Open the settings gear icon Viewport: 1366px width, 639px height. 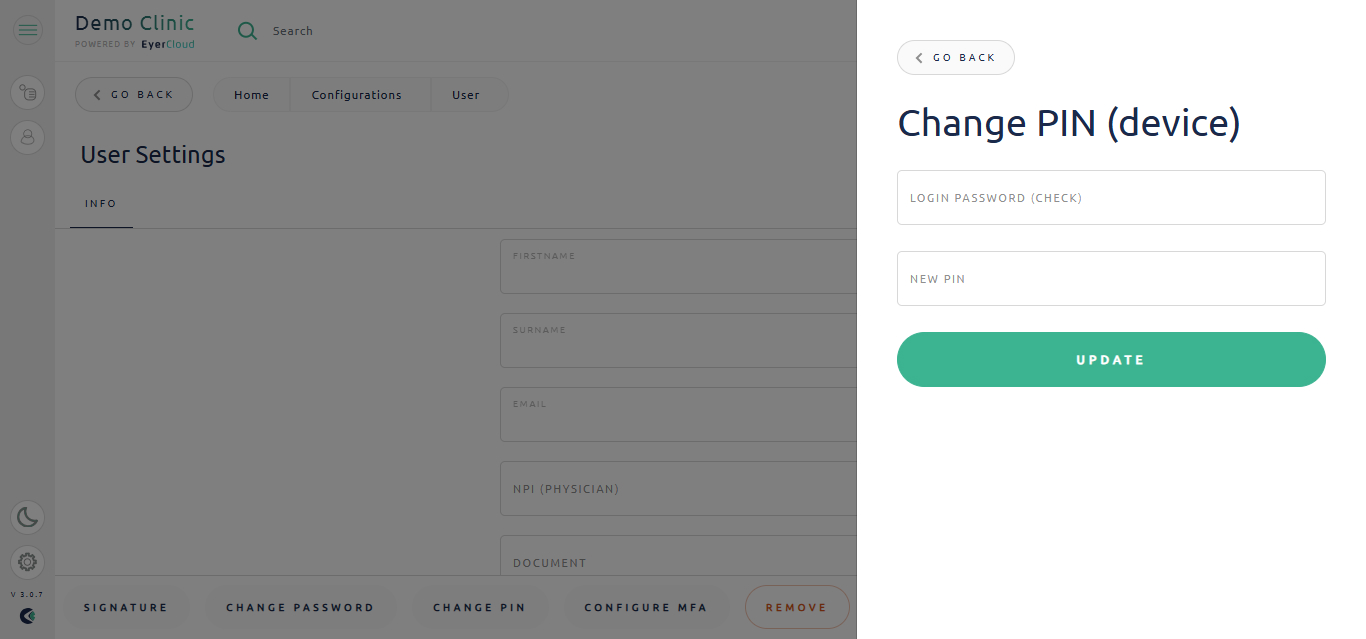point(28,562)
